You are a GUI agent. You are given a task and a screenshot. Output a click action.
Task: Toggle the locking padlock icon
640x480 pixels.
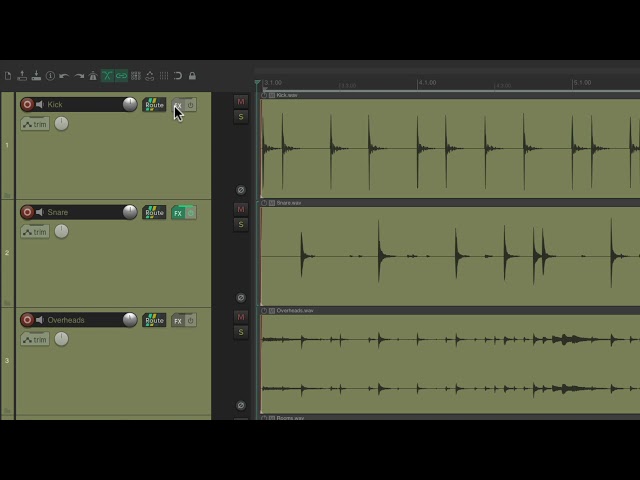192,76
